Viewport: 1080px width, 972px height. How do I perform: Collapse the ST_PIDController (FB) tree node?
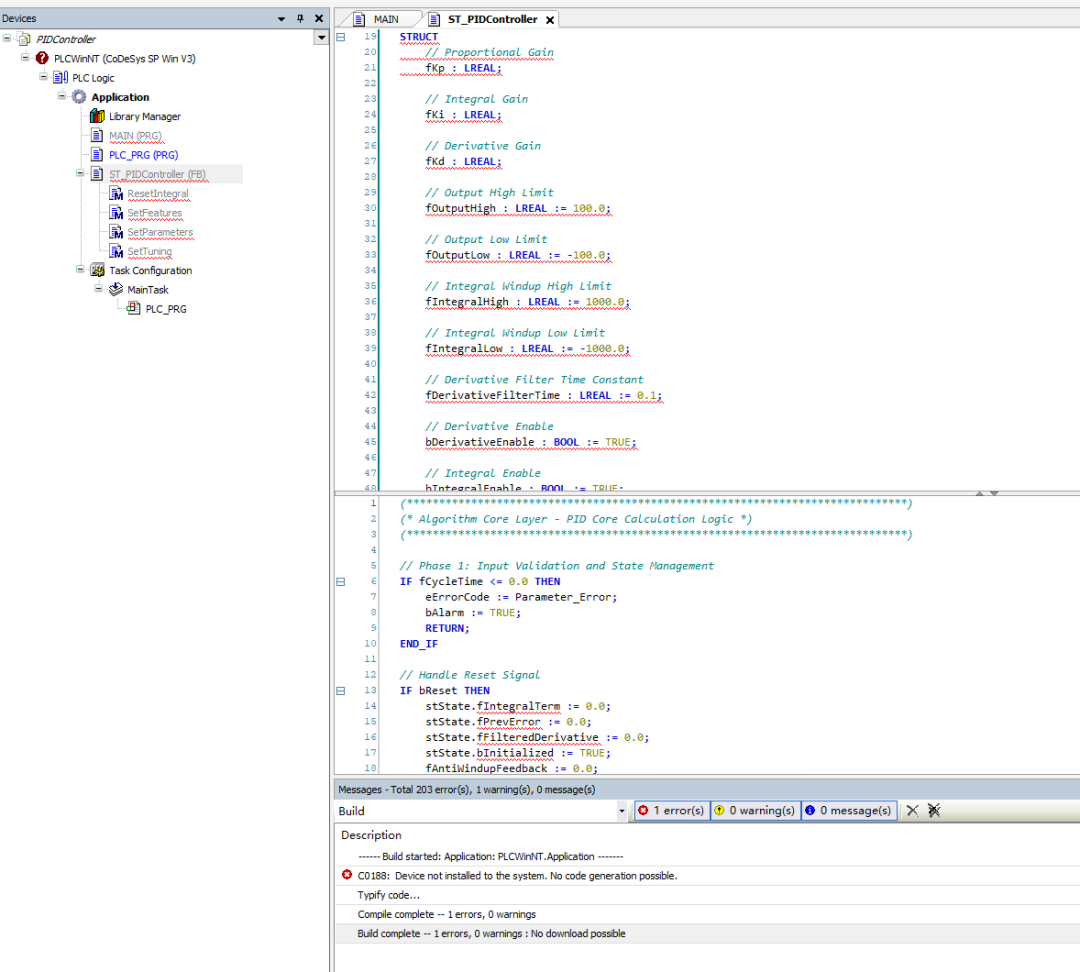tap(80, 174)
